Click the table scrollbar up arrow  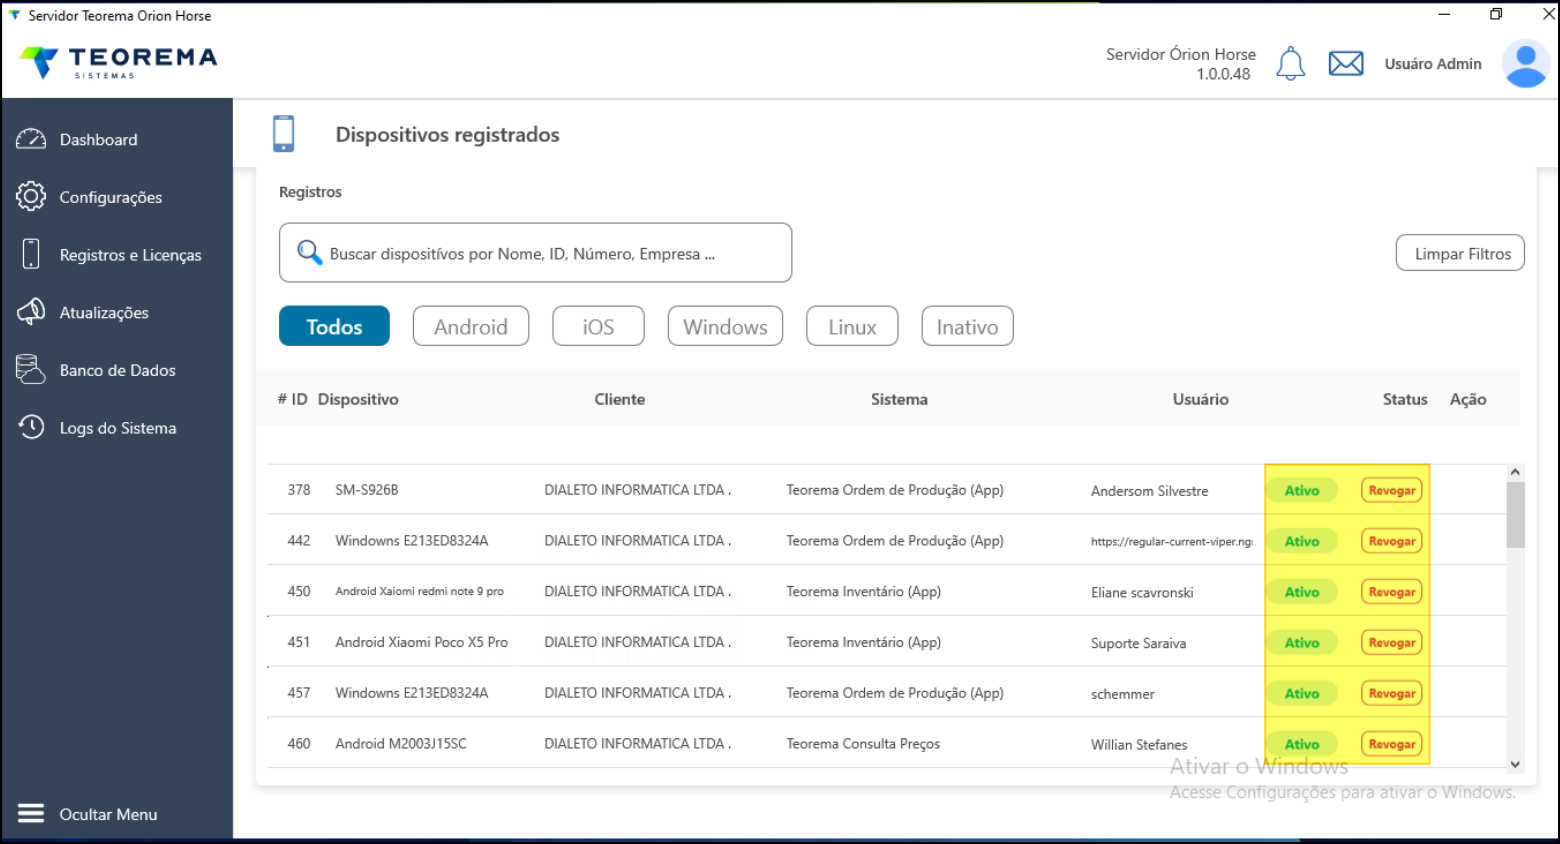coord(1515,472)
